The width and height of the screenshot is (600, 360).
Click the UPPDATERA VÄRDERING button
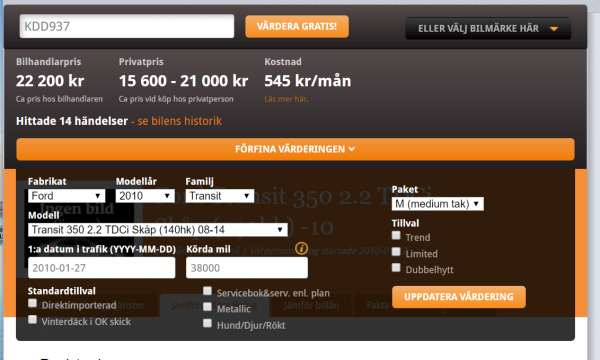point(459,297)
